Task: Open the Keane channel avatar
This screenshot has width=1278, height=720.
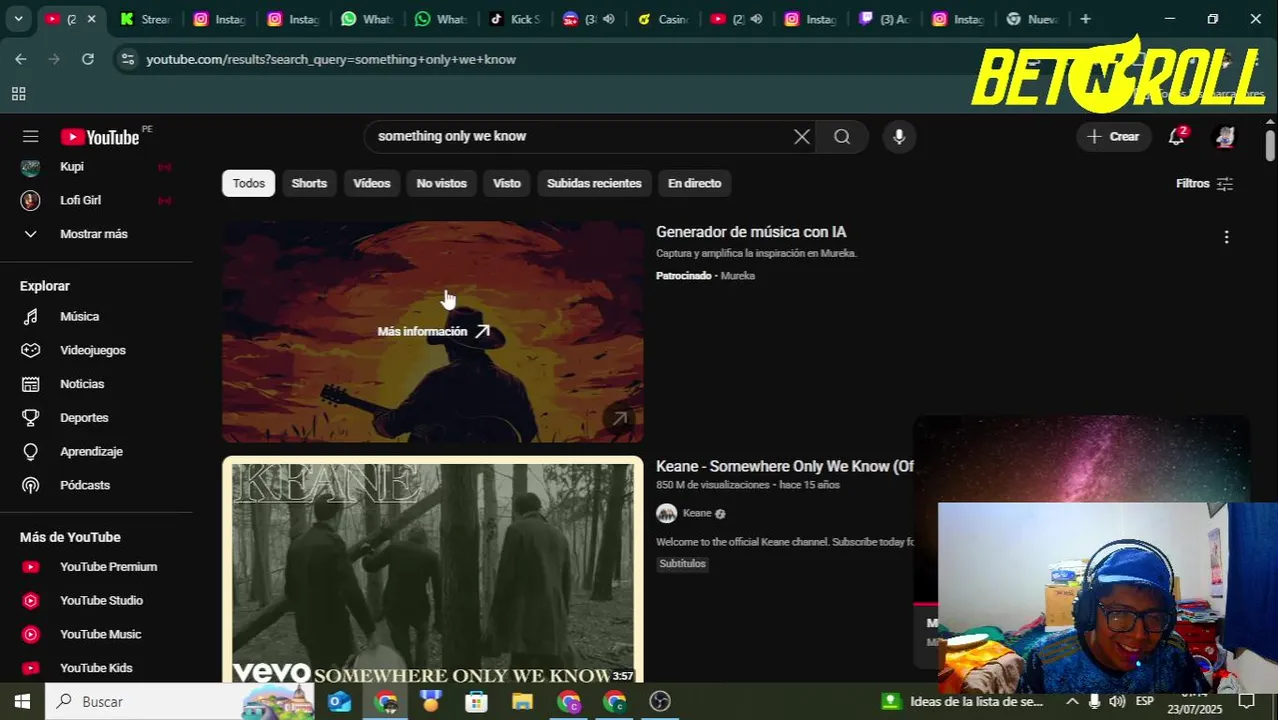Action: coord(666,514)
